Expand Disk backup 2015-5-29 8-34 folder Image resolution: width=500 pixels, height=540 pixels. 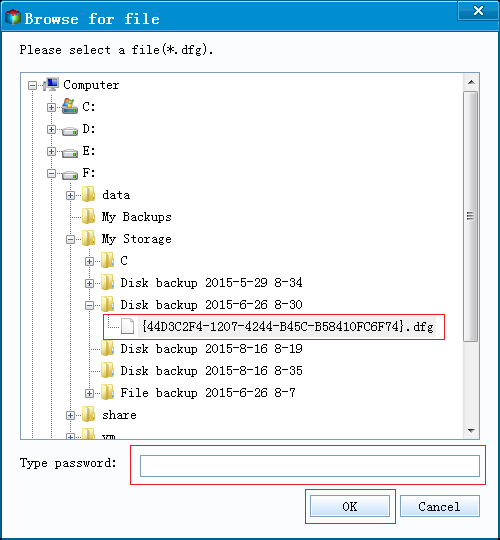click(x=89, y=283)
